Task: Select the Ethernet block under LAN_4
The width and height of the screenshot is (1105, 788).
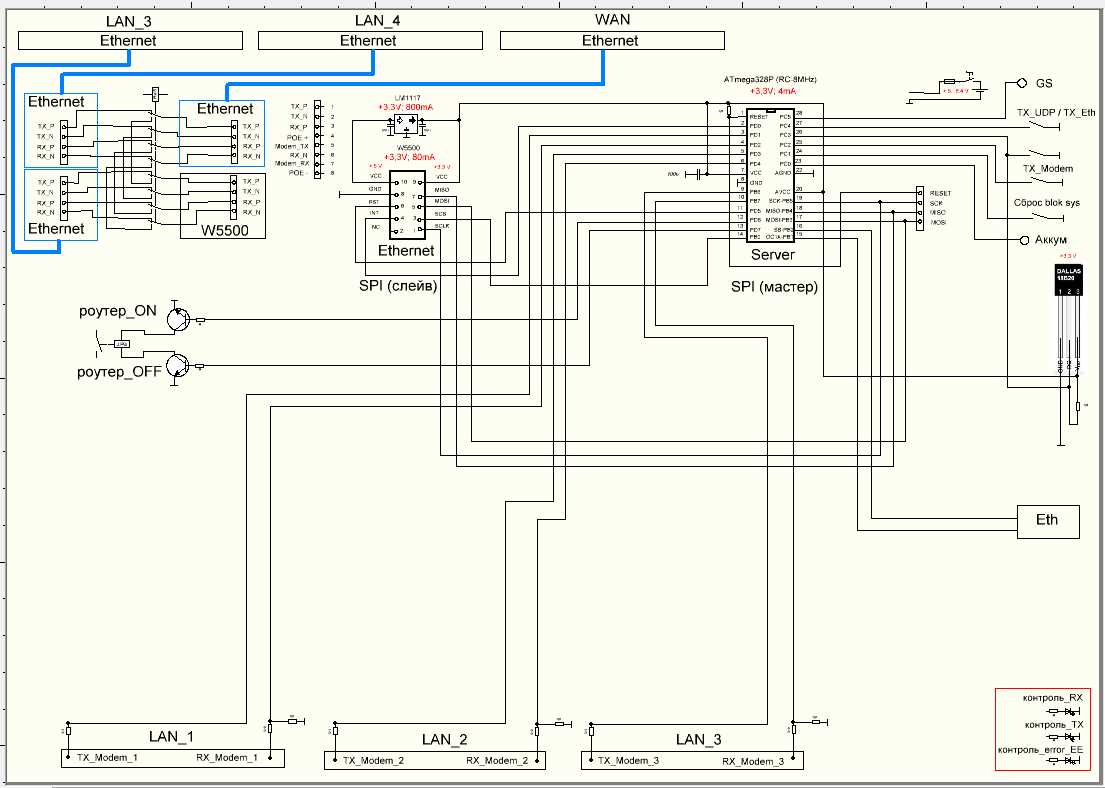Action: (x=367, y=40)
